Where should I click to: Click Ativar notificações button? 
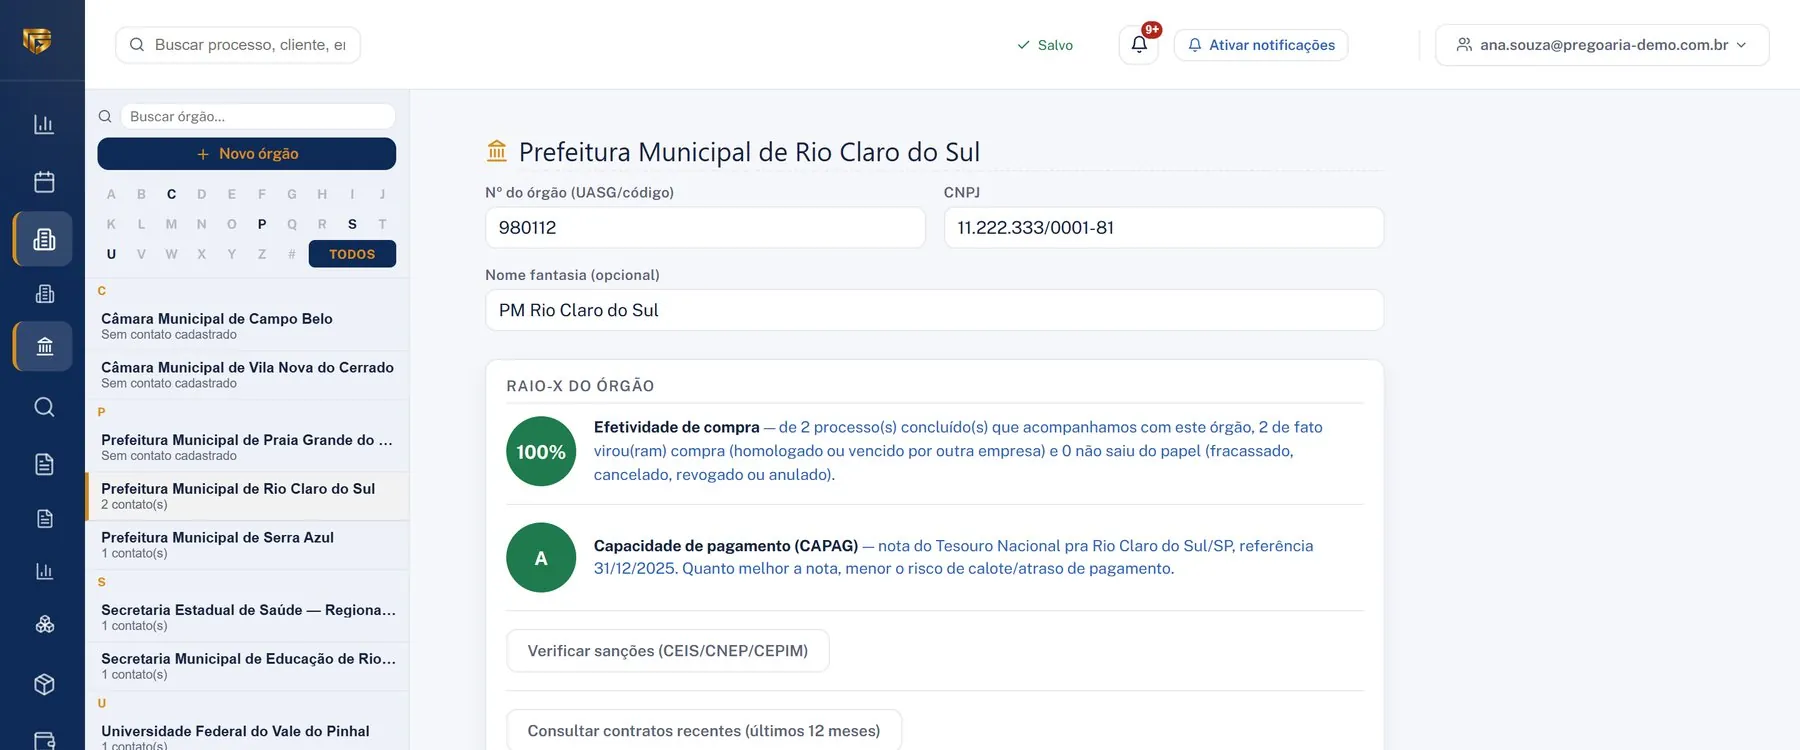[1261, 45]
